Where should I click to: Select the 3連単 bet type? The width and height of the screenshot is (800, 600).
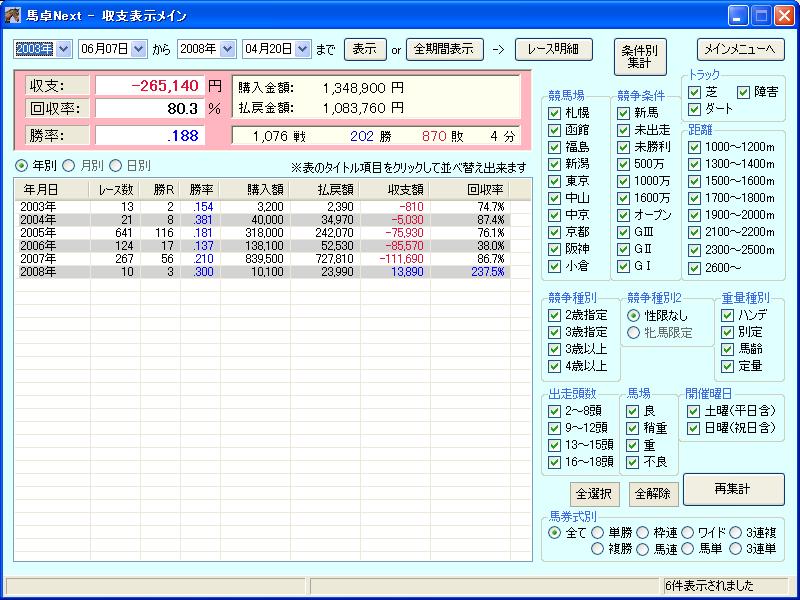tap(737, 548)
